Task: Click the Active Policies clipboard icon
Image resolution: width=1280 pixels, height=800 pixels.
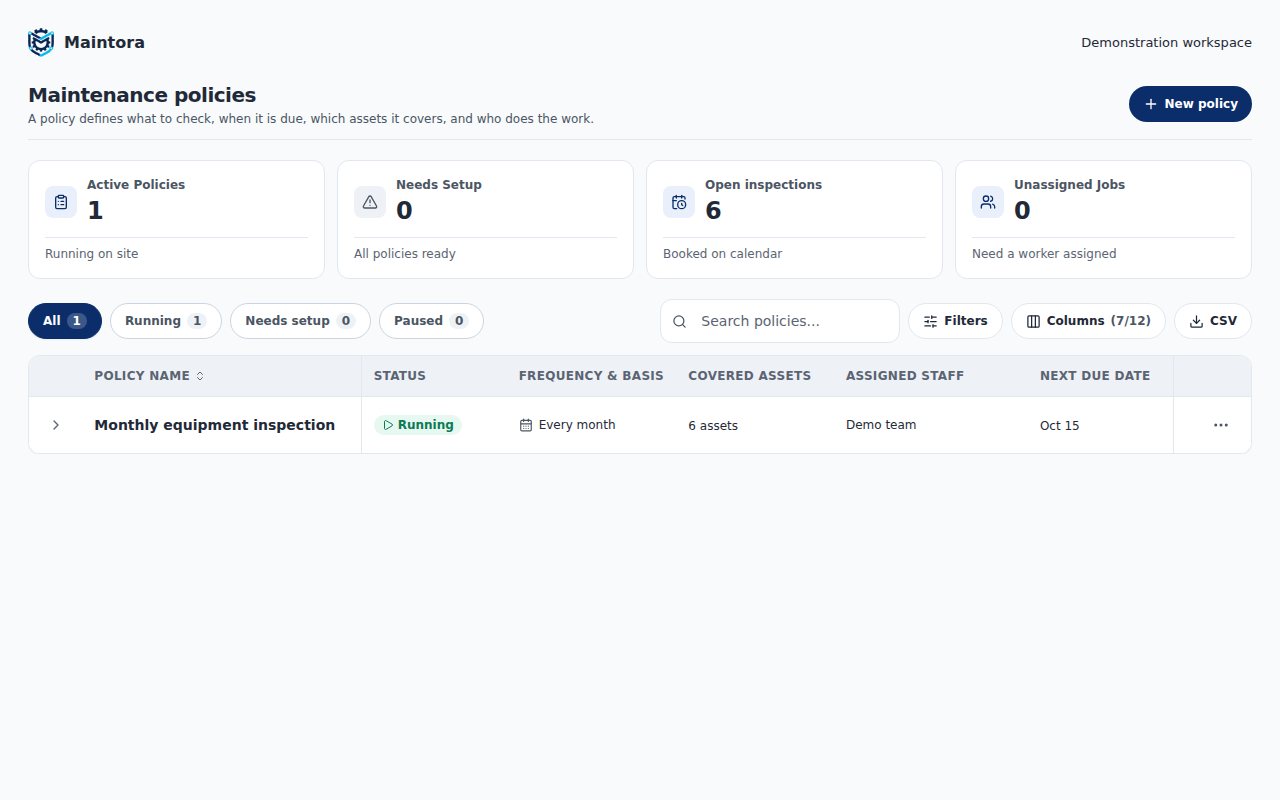Action: pos(61,202)
